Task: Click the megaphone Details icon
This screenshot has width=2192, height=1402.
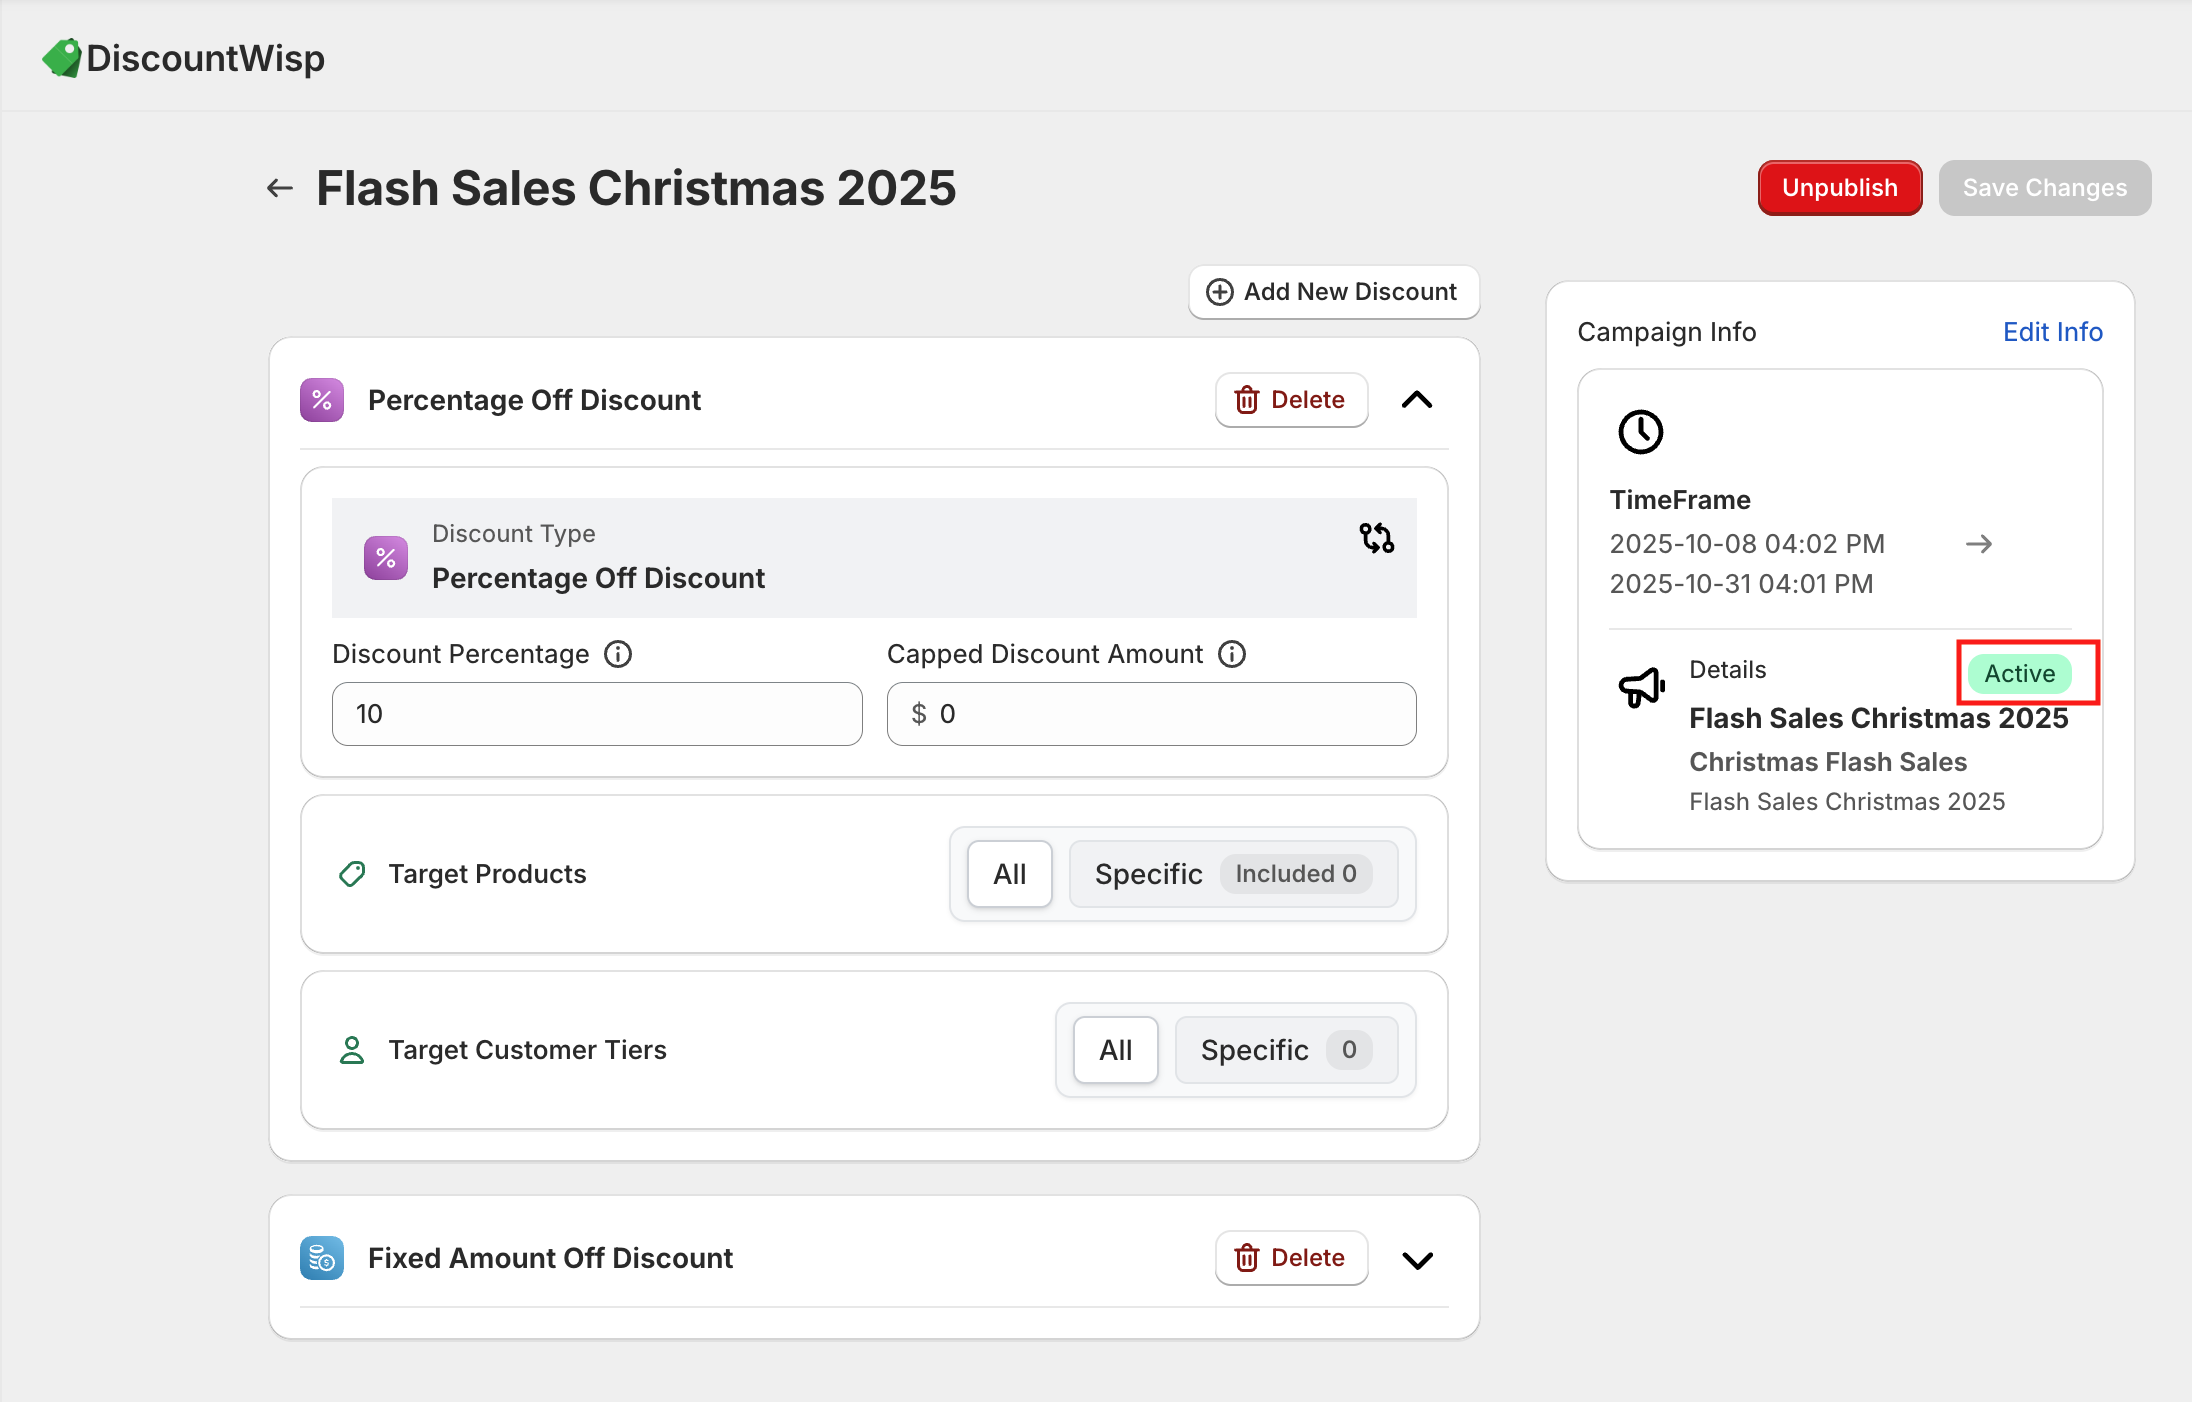Action: pyautogui.click(x=1641, y=687)
